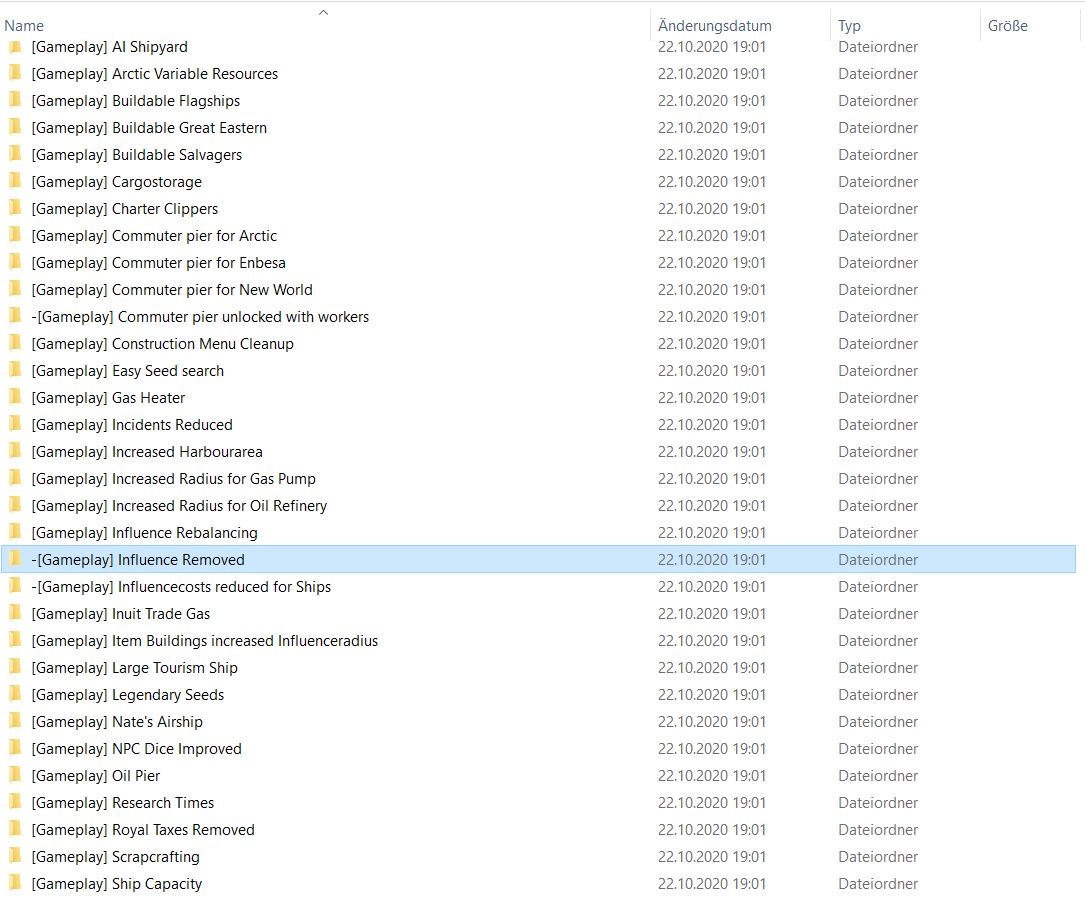This screenshot has height=903, width=1085.
Task: Click folder icon of Buildable Great Eastern
Action: coord(15,127)
